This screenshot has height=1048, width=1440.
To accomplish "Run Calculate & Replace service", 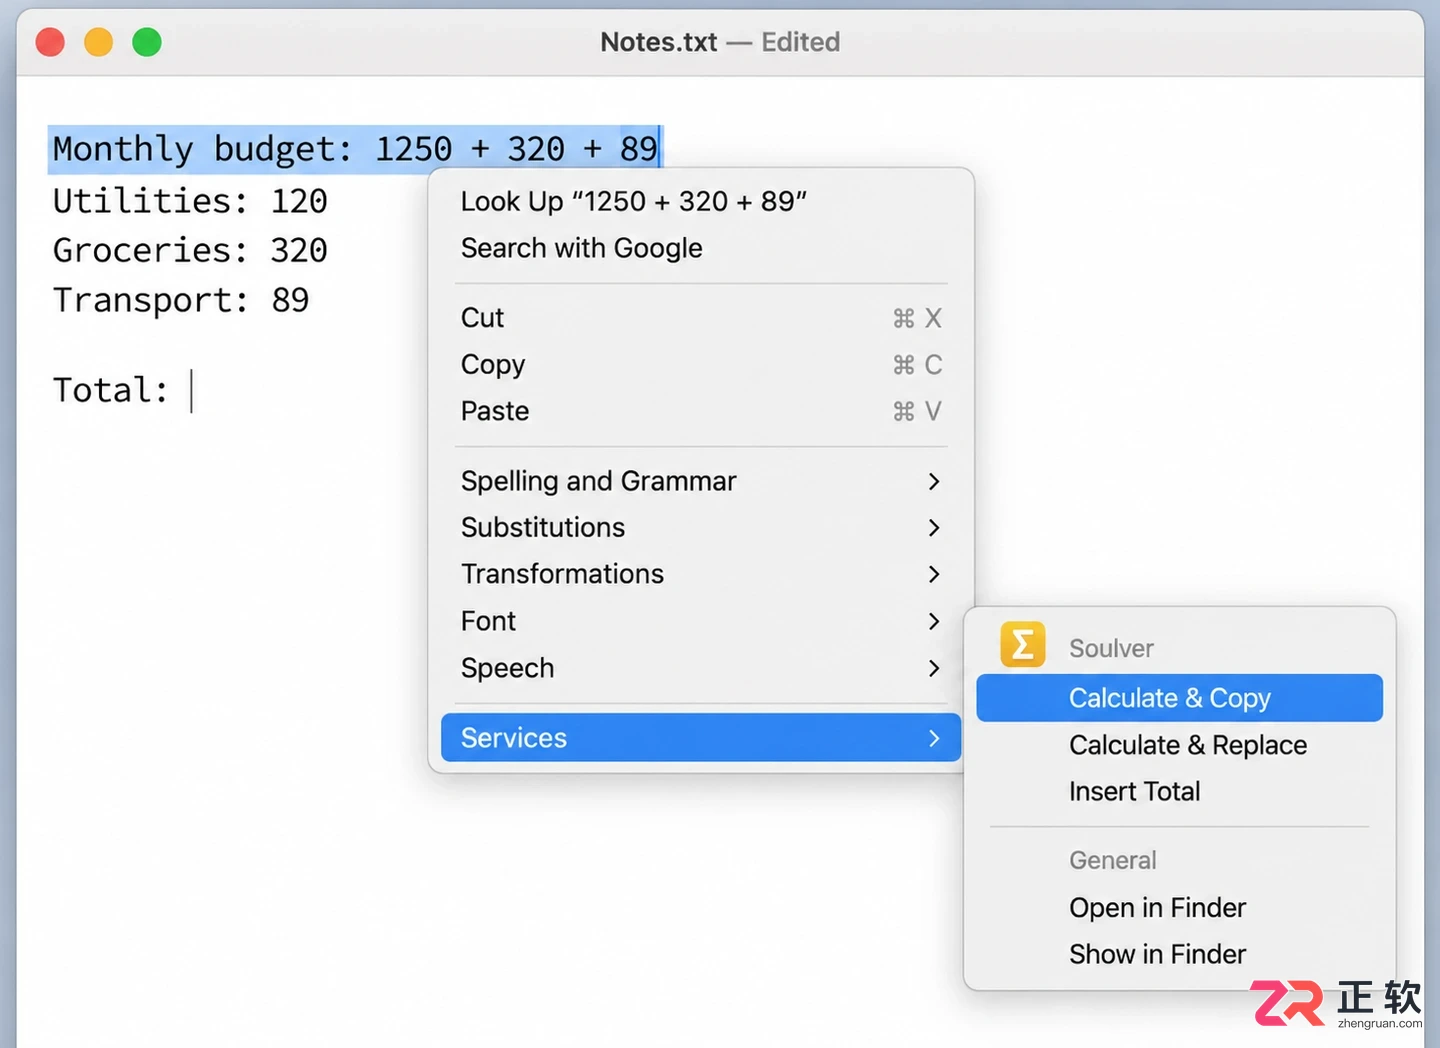I will [1180, 745].
